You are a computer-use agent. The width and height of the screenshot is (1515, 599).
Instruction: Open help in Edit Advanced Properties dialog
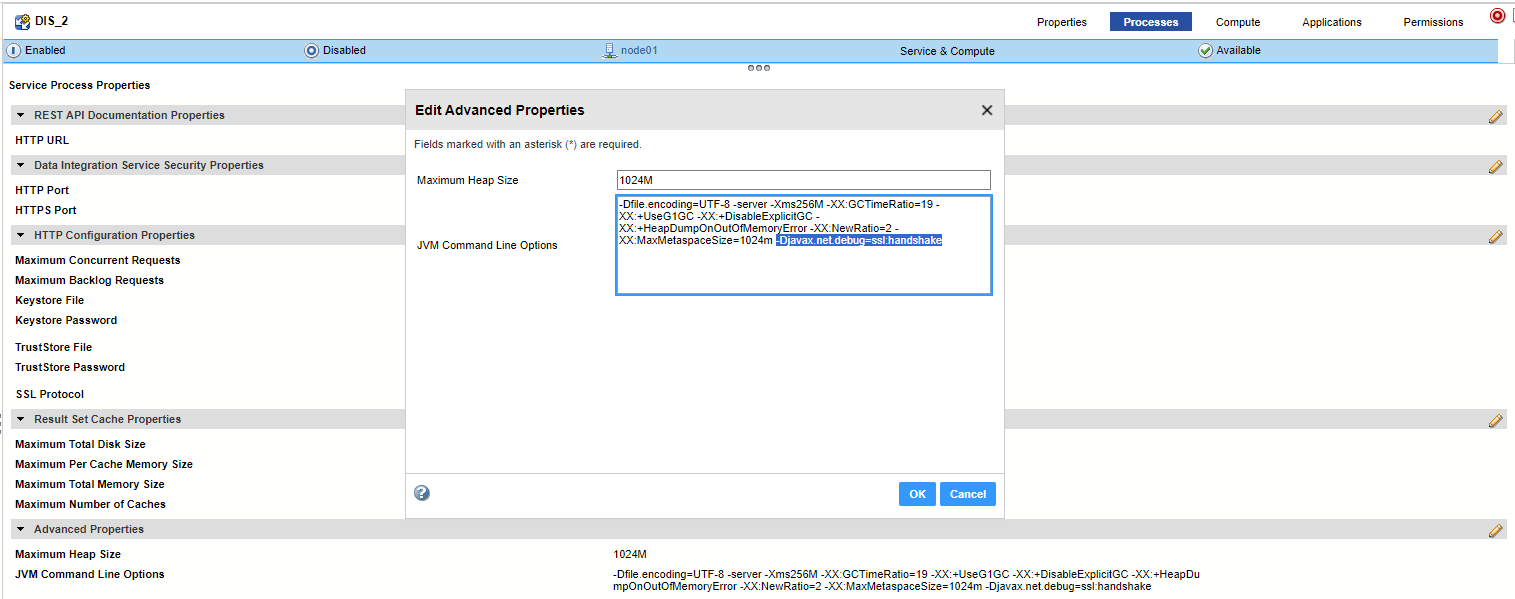[x=422, y=493]
